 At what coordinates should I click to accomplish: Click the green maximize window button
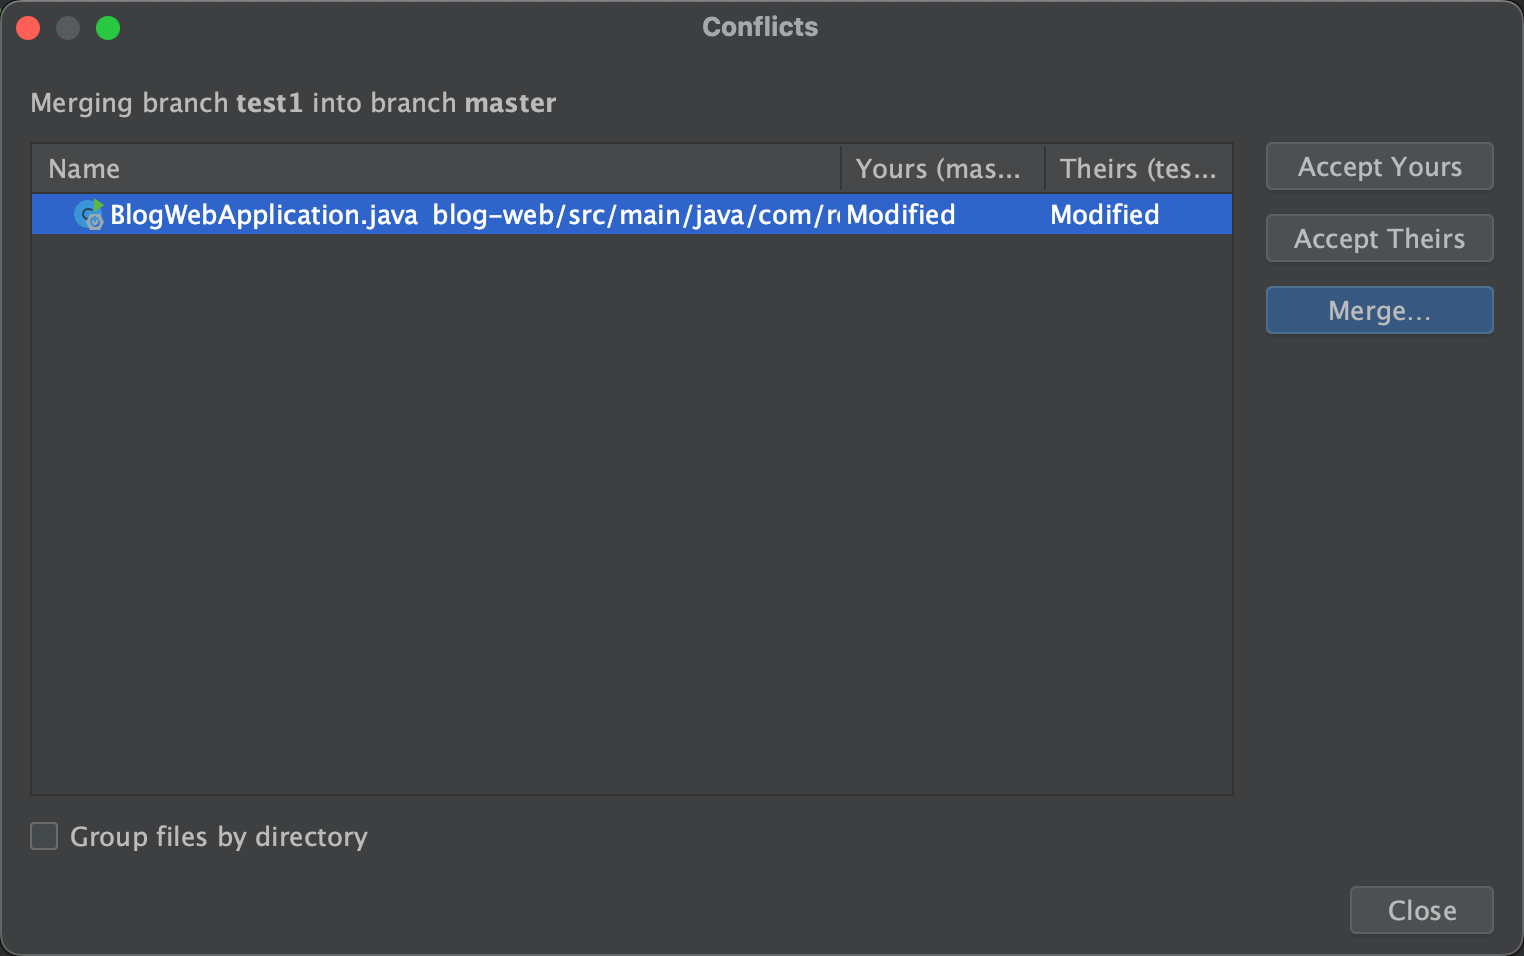(x=108, y=28)
